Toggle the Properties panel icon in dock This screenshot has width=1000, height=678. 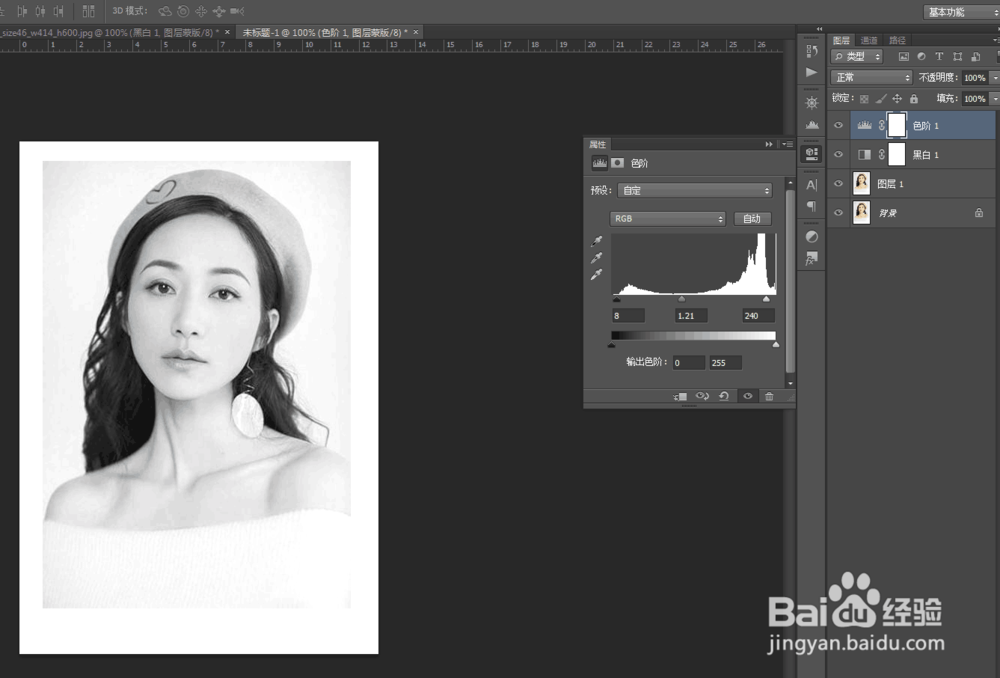point(811,154)
